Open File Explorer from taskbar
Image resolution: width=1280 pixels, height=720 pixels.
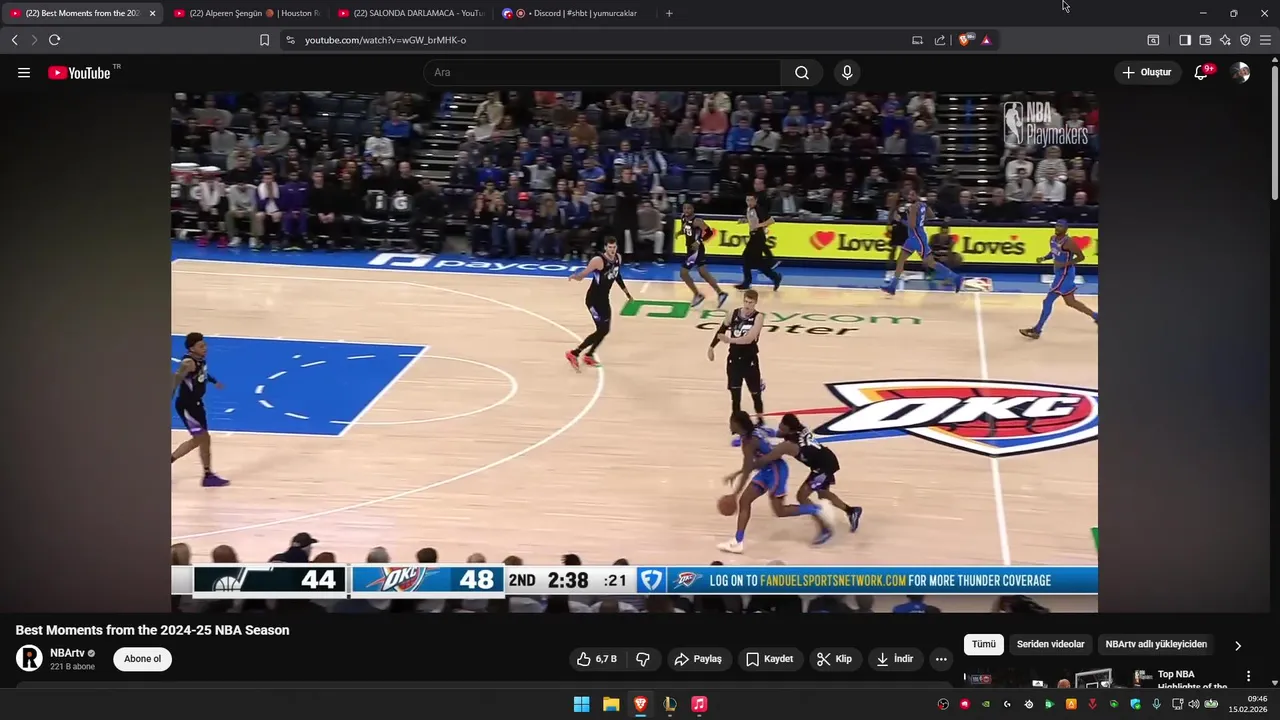point(611,704)
